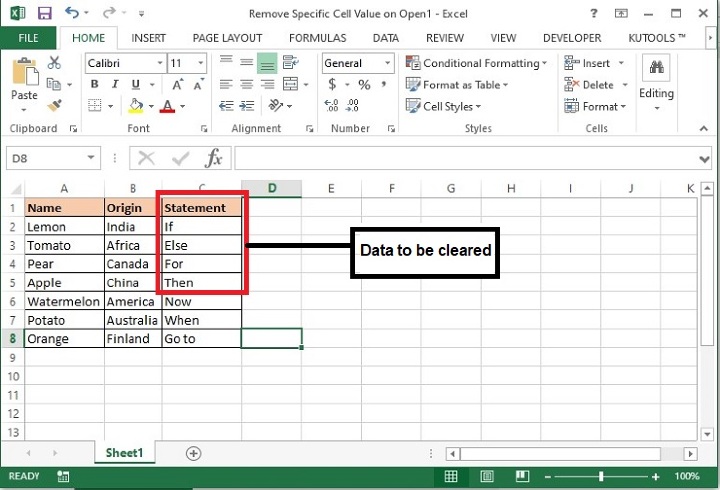This screenshot has height=490, width=720.
Task: Switch to Page Layout view in status bar
Action: 487,477
